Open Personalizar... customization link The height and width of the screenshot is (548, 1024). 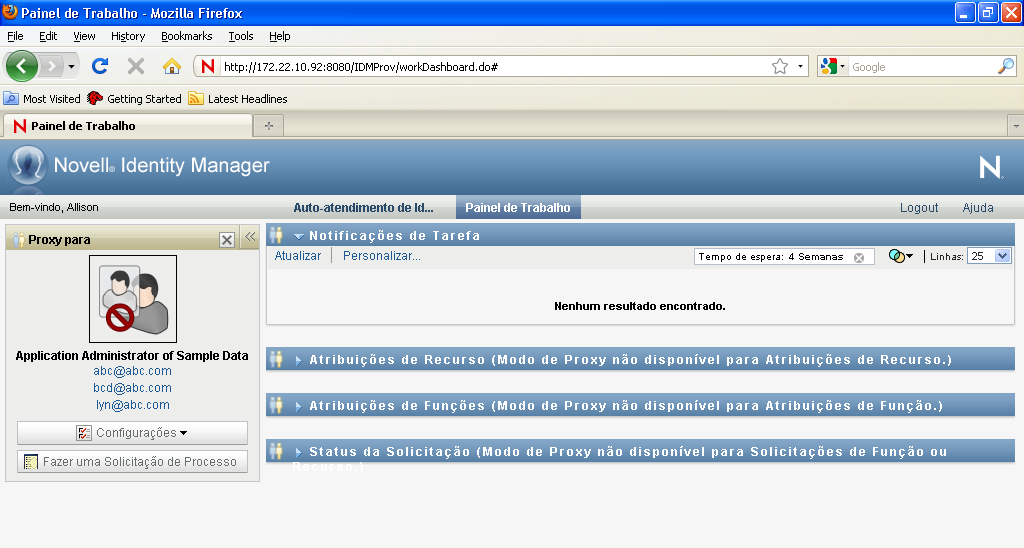[x=382, y=256]
